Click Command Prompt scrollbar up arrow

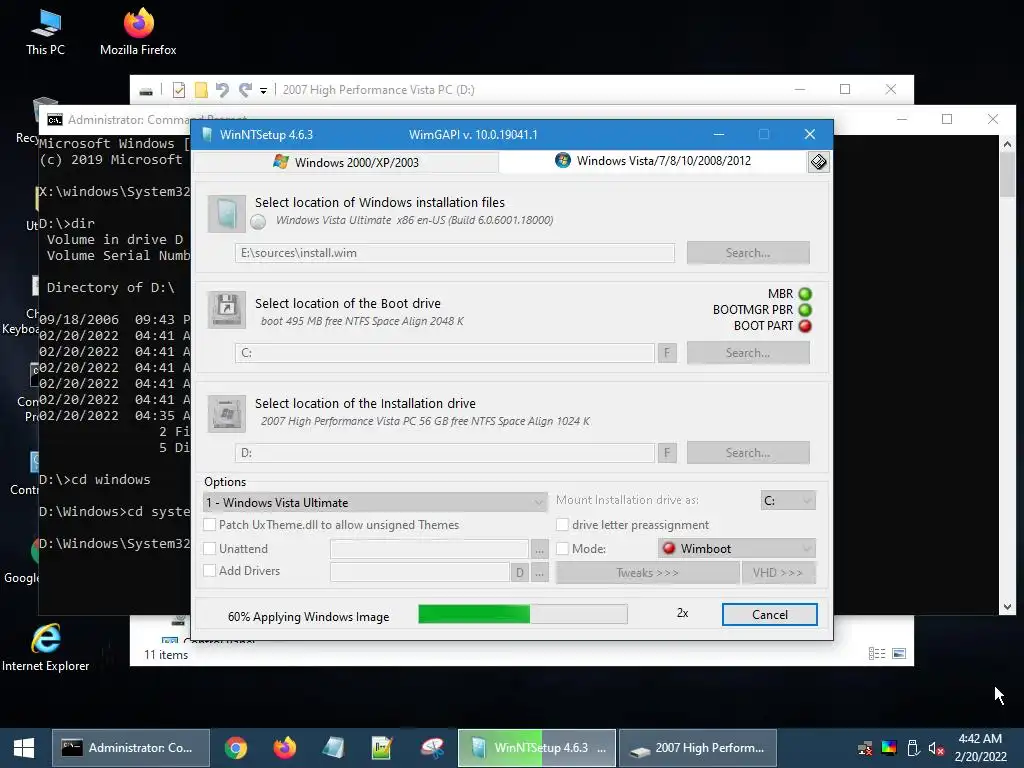tap(1008, 144)
